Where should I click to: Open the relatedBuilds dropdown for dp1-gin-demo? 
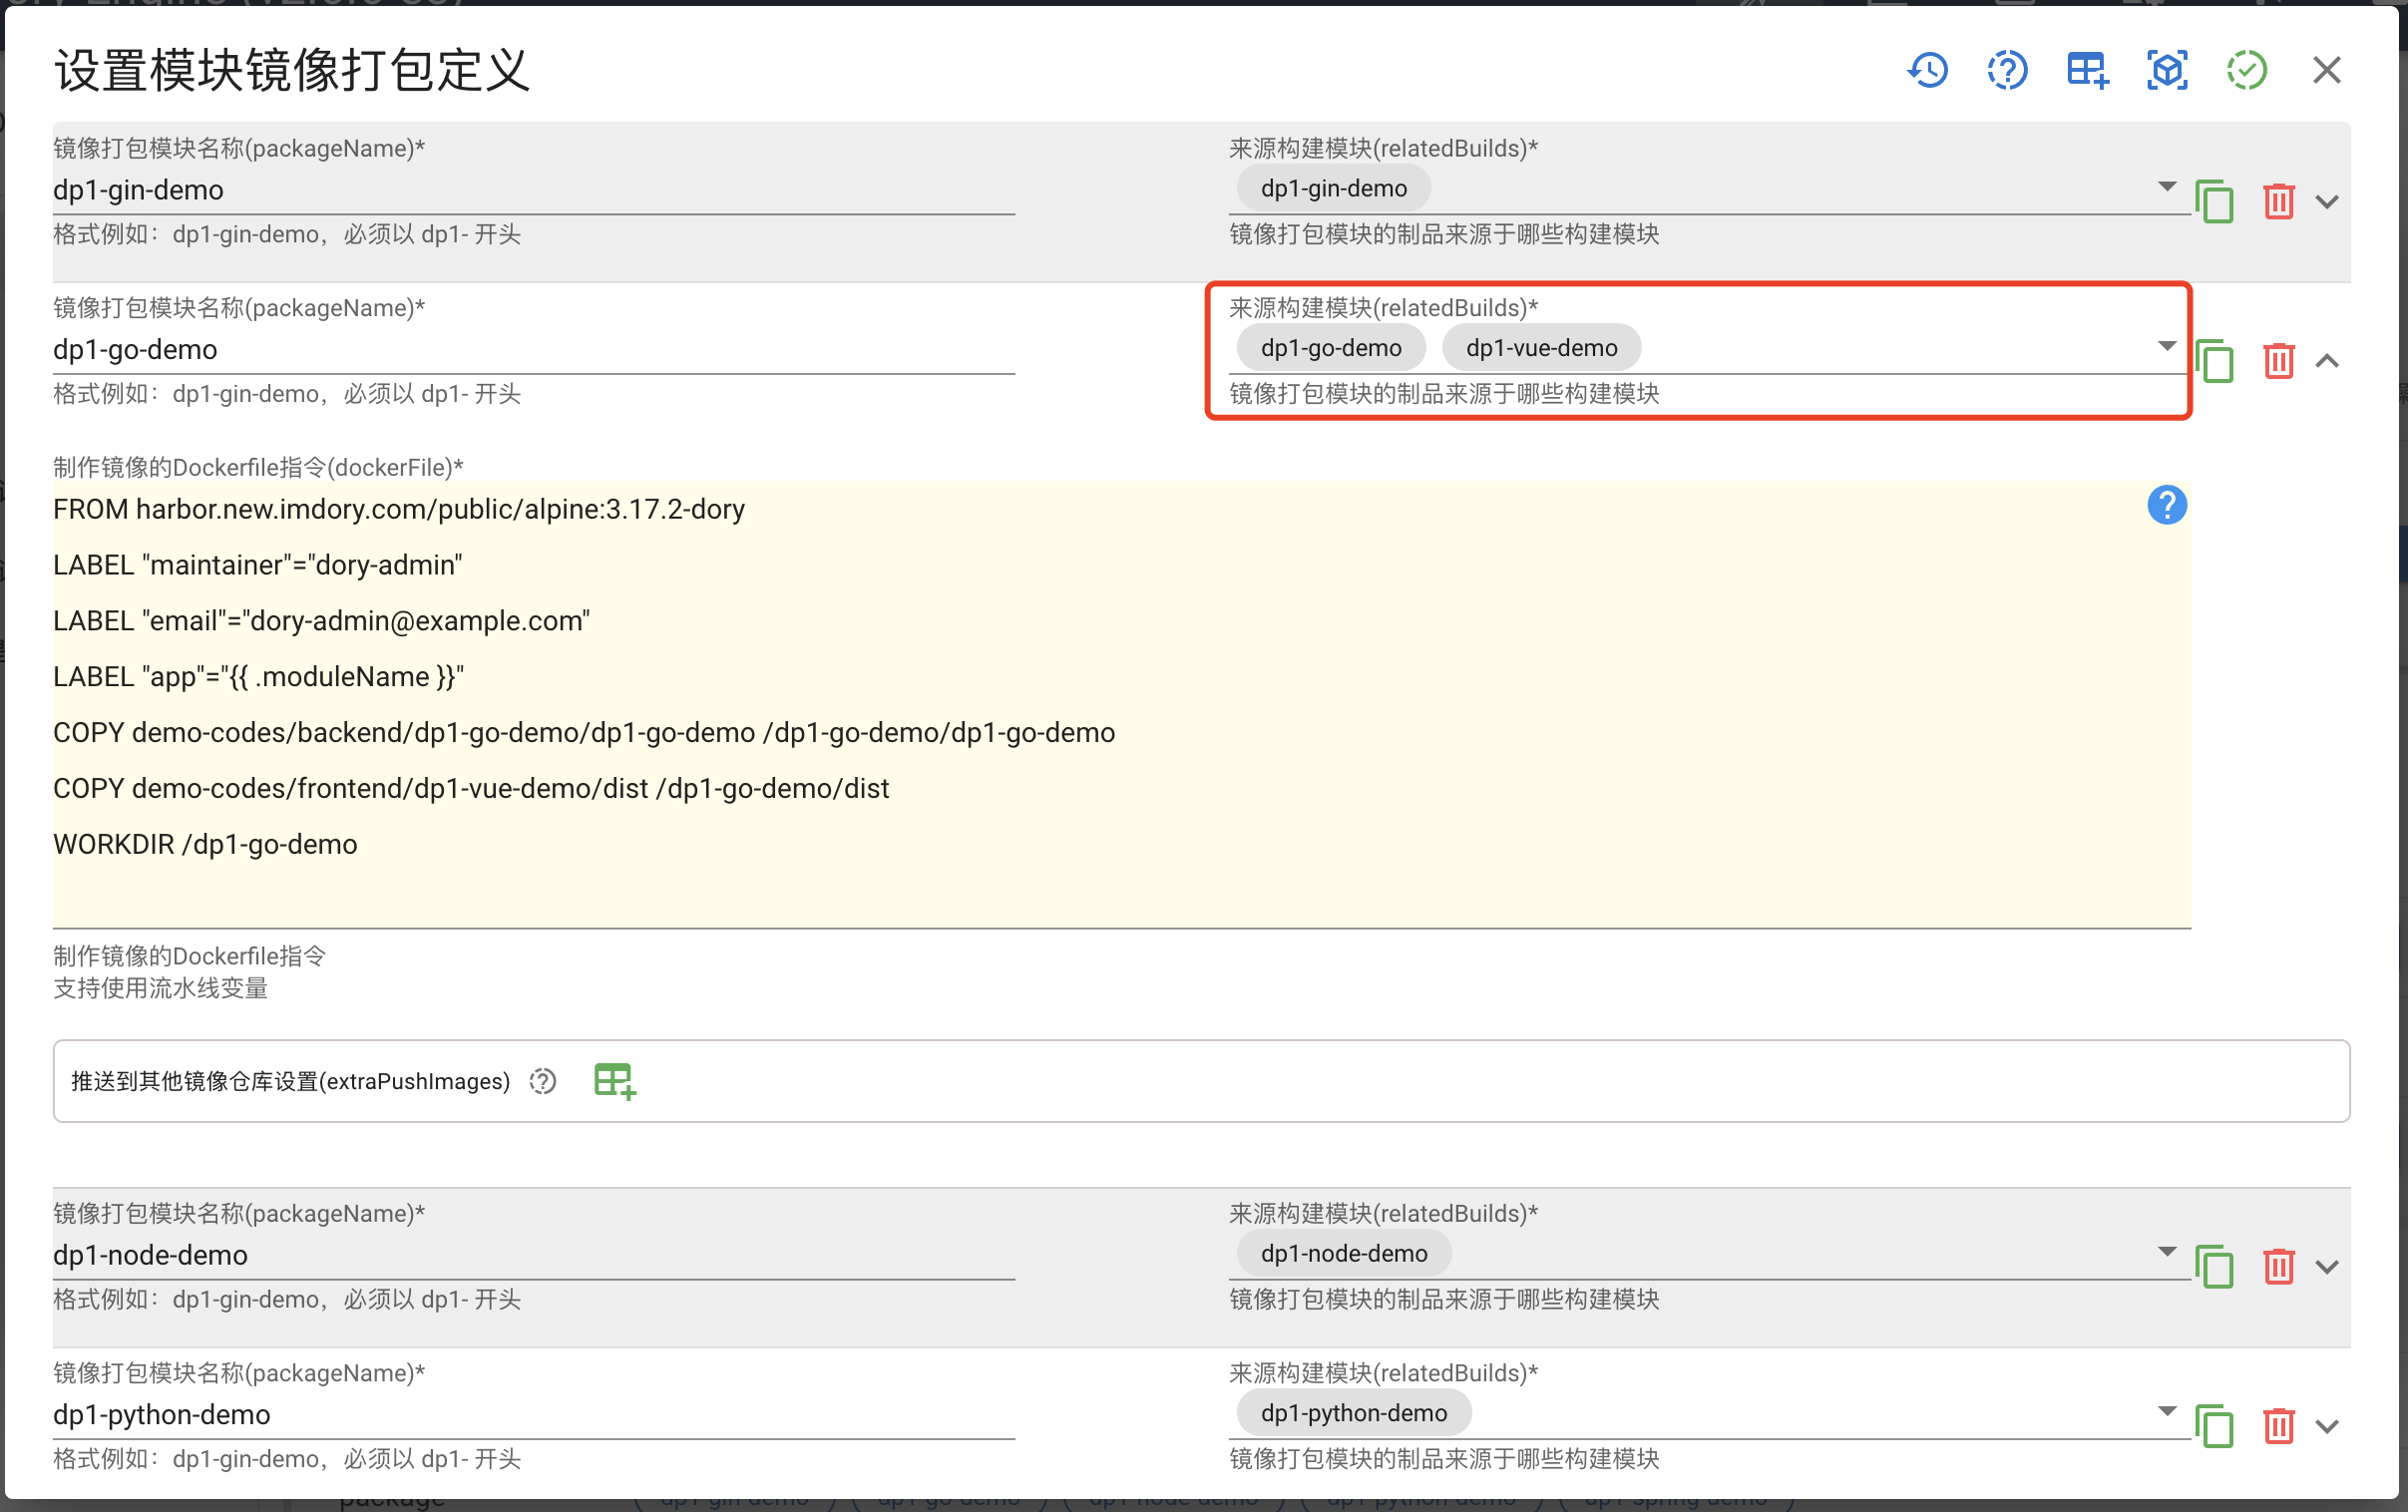coord(2166,186)
